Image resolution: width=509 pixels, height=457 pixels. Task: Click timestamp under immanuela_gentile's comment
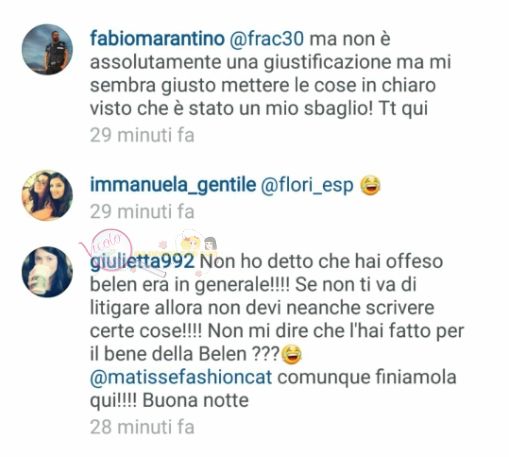(x=142, y=212)
